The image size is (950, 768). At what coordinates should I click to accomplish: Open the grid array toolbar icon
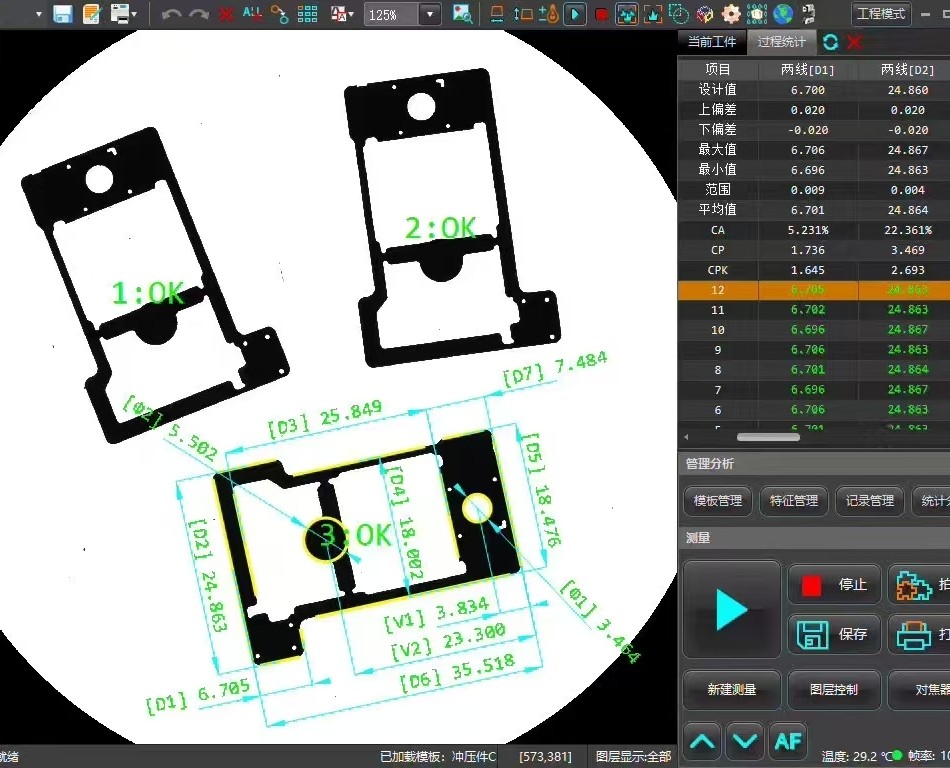(307, 14)
